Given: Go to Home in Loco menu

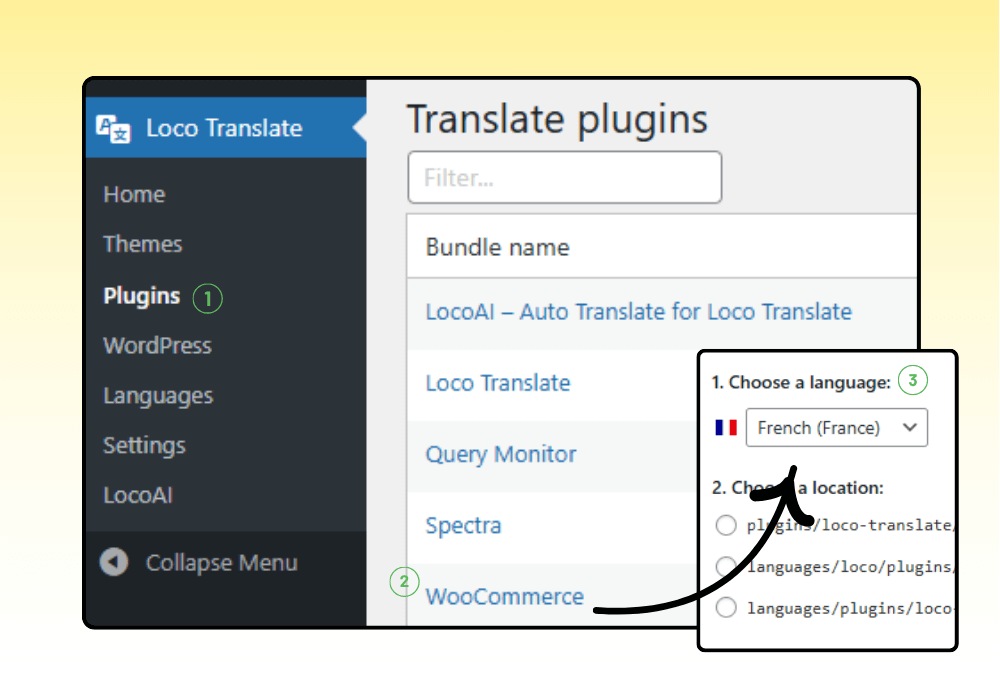Looking at the screenshot, I should click(134, 194).
